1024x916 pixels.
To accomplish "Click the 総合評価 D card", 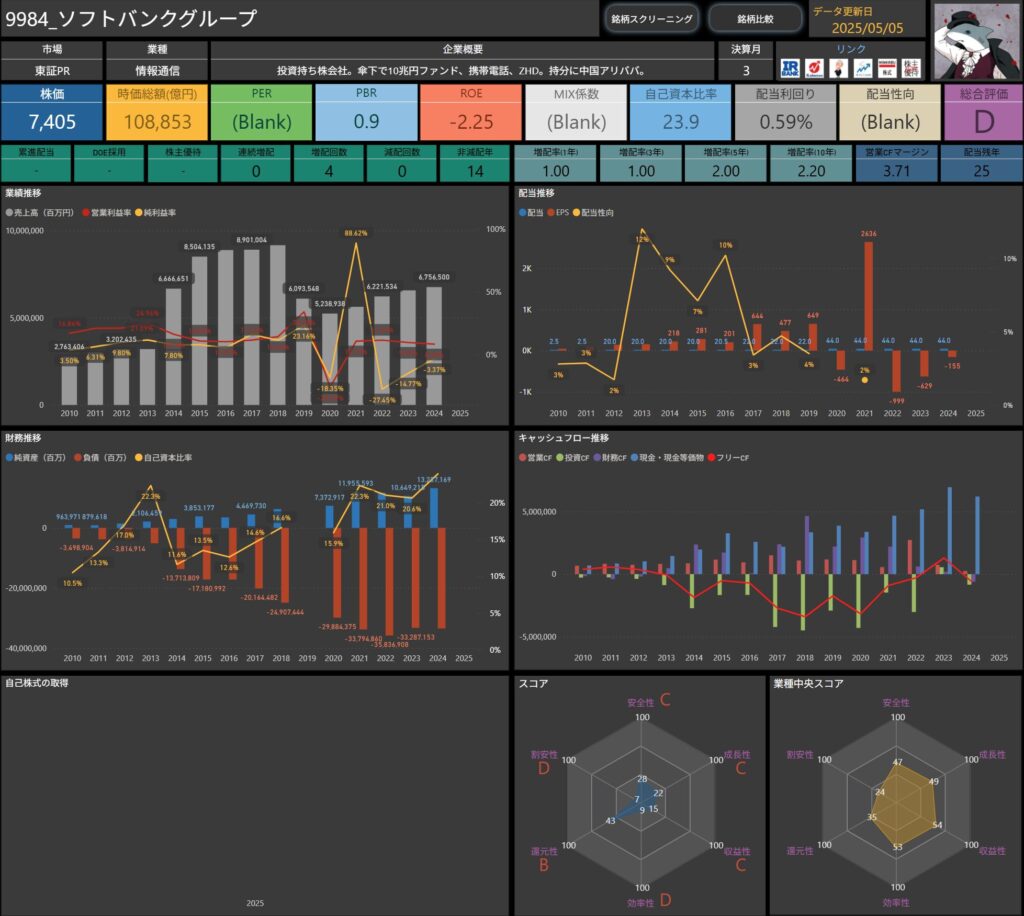I will click(x=984, y=112).
